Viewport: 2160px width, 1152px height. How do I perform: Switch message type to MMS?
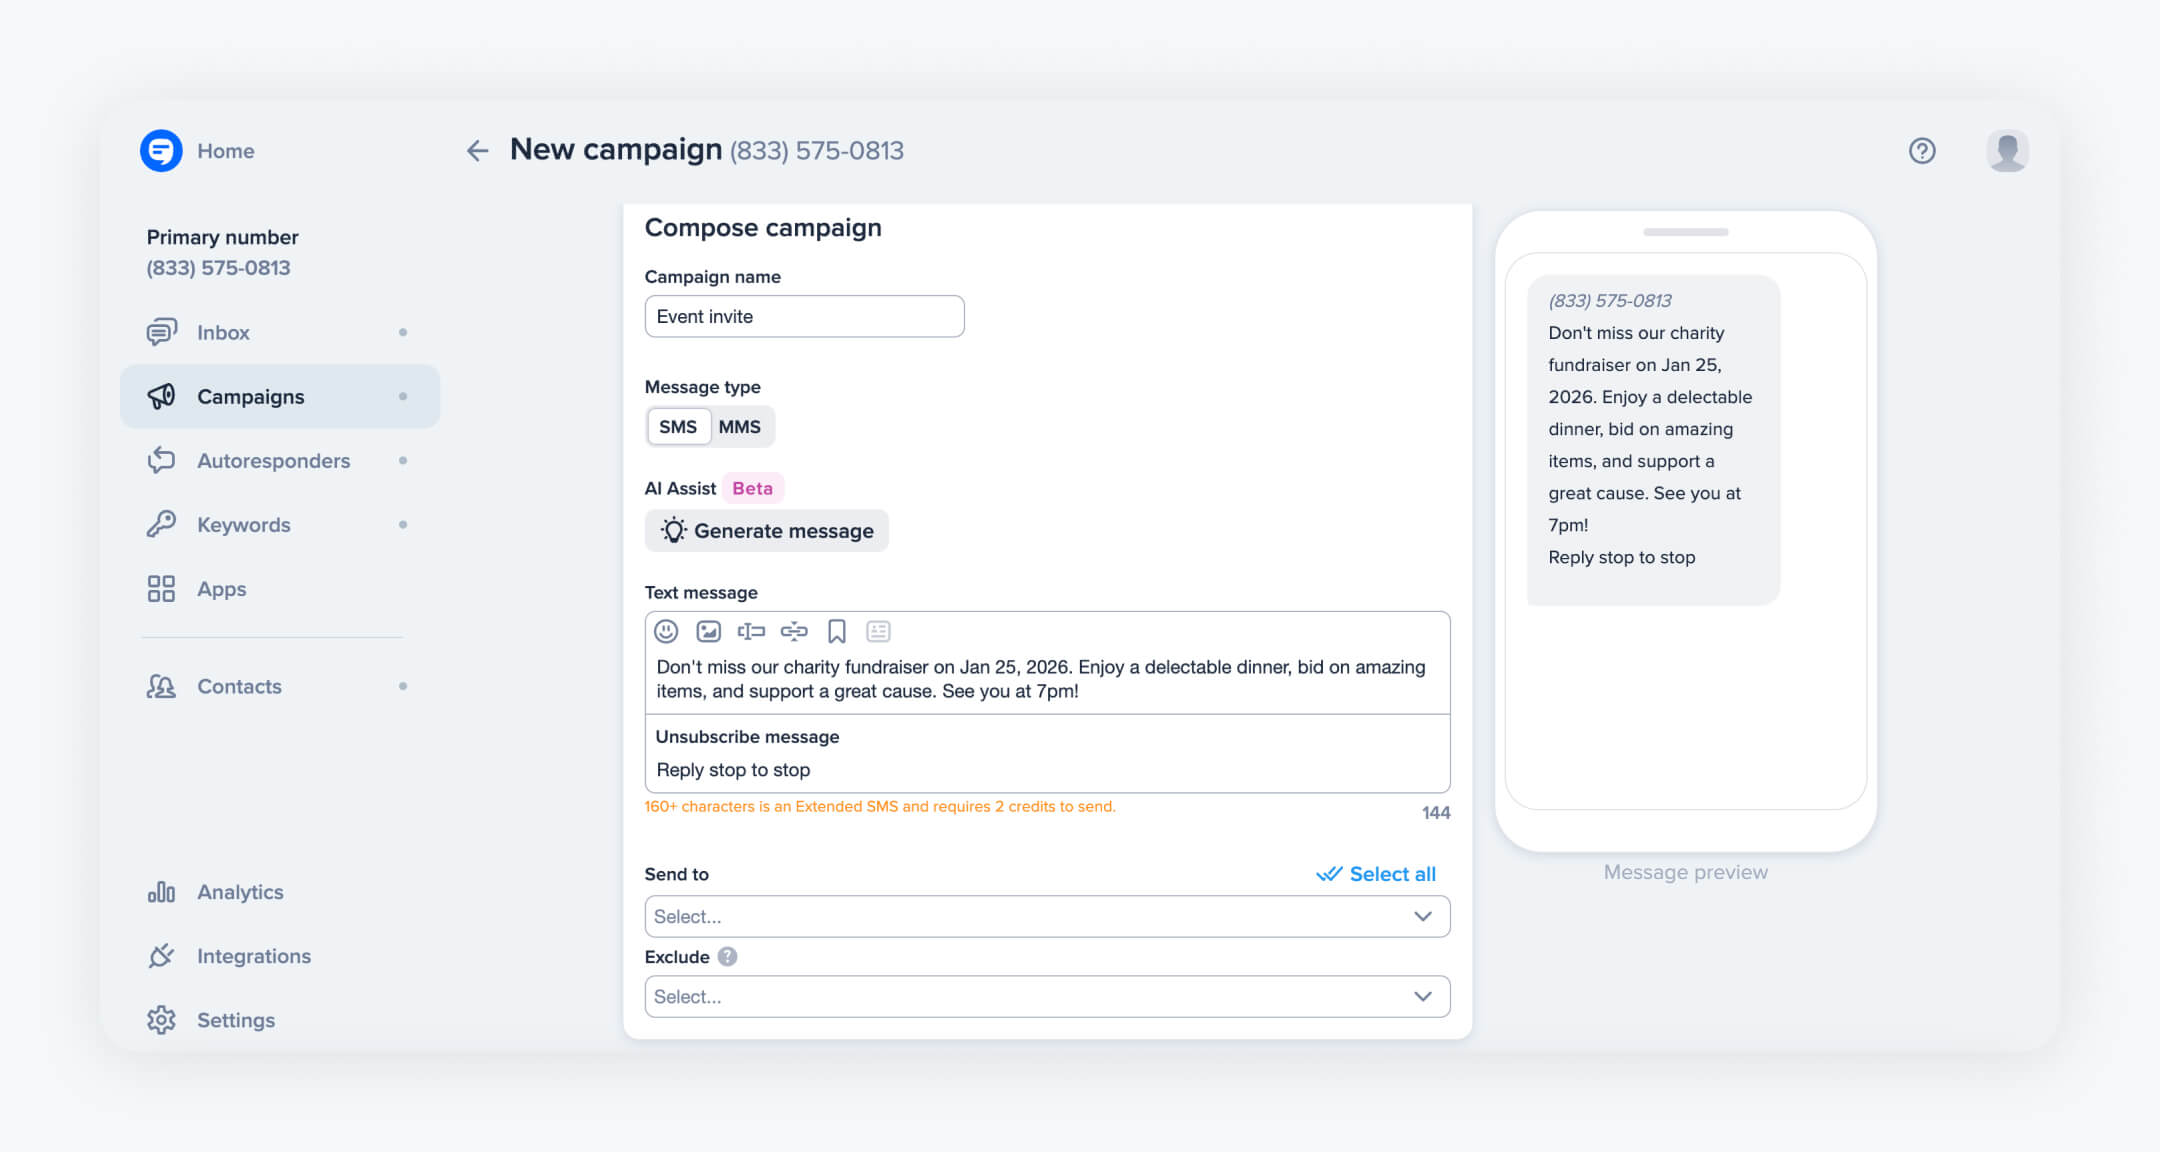(739, 426)
